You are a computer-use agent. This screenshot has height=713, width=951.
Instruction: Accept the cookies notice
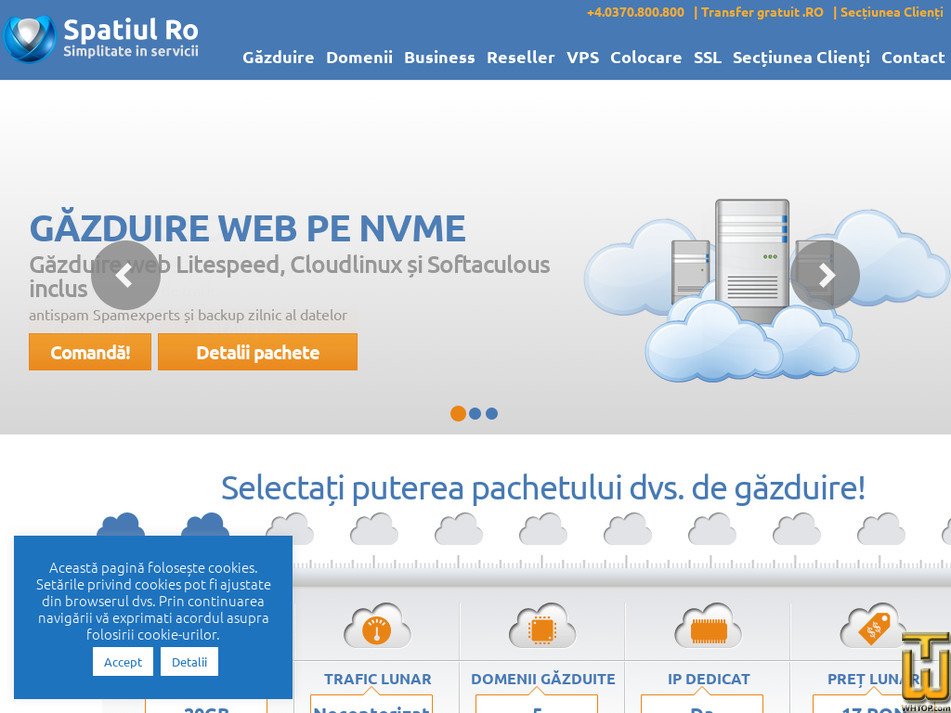123,661
